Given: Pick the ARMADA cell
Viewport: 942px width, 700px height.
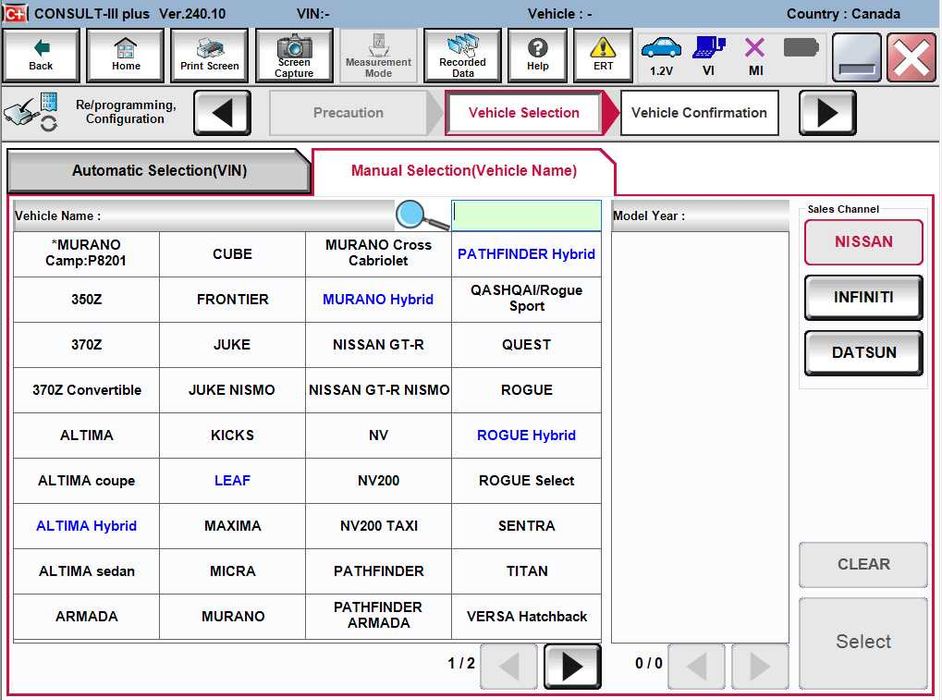Looking at the screenshot, I should coord(87,616).
